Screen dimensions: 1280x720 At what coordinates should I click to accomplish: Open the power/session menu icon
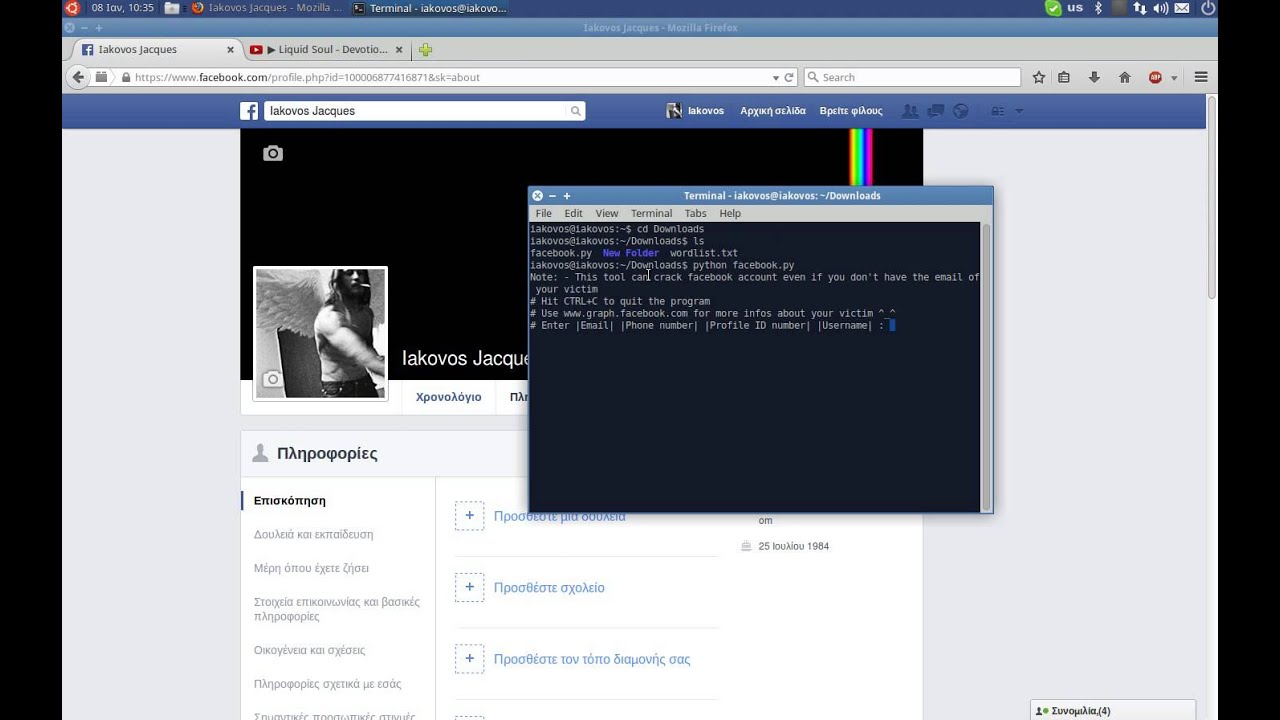(x=1208, y=8)
